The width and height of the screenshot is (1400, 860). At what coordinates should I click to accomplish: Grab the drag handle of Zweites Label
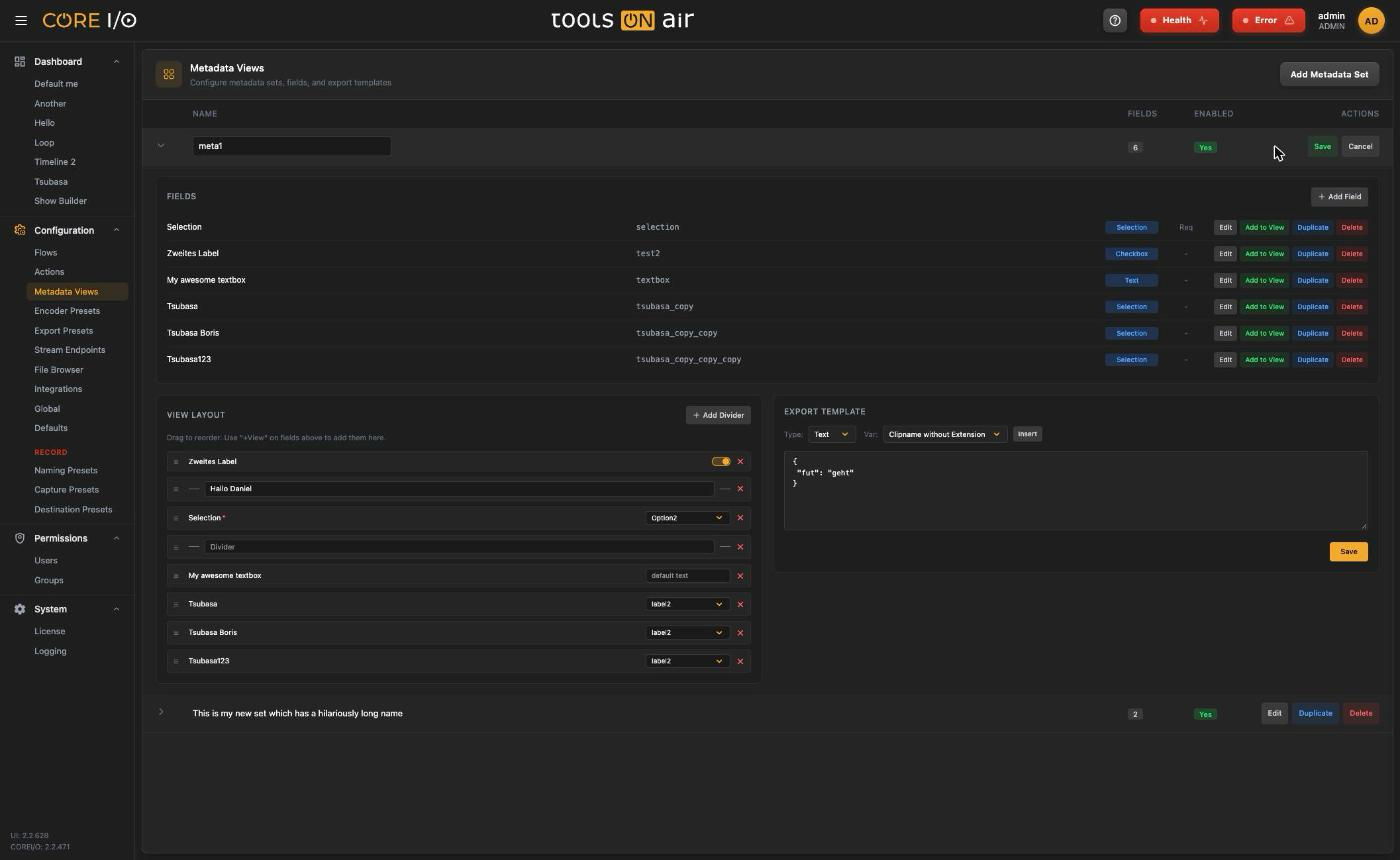[x=176, y=462]
